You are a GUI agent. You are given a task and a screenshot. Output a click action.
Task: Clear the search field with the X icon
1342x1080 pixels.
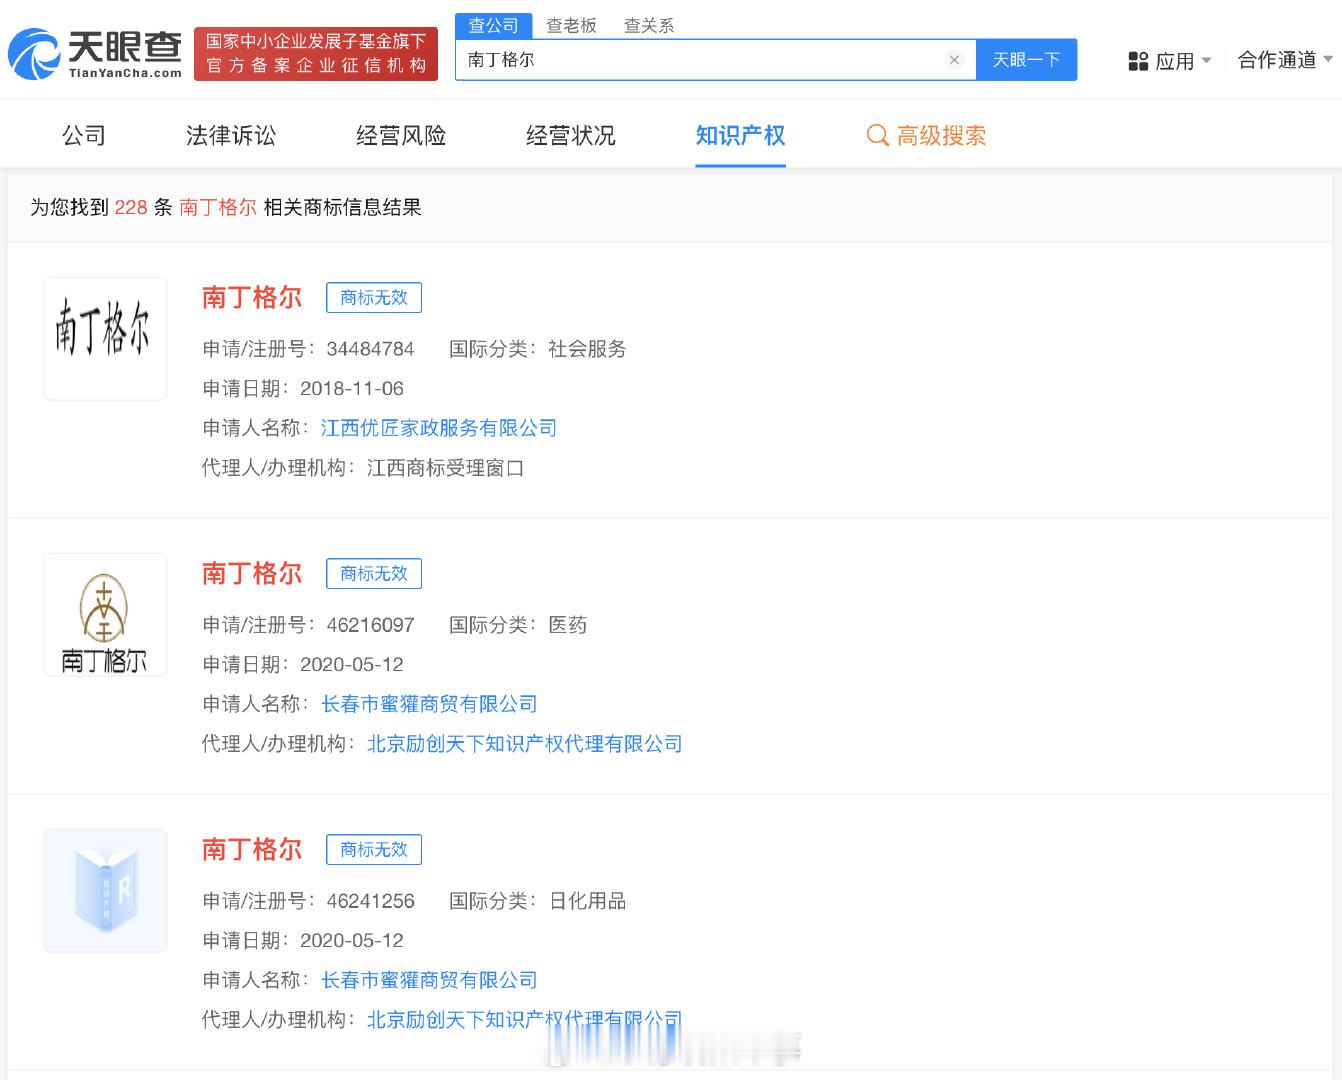click(x=954, y=60)
